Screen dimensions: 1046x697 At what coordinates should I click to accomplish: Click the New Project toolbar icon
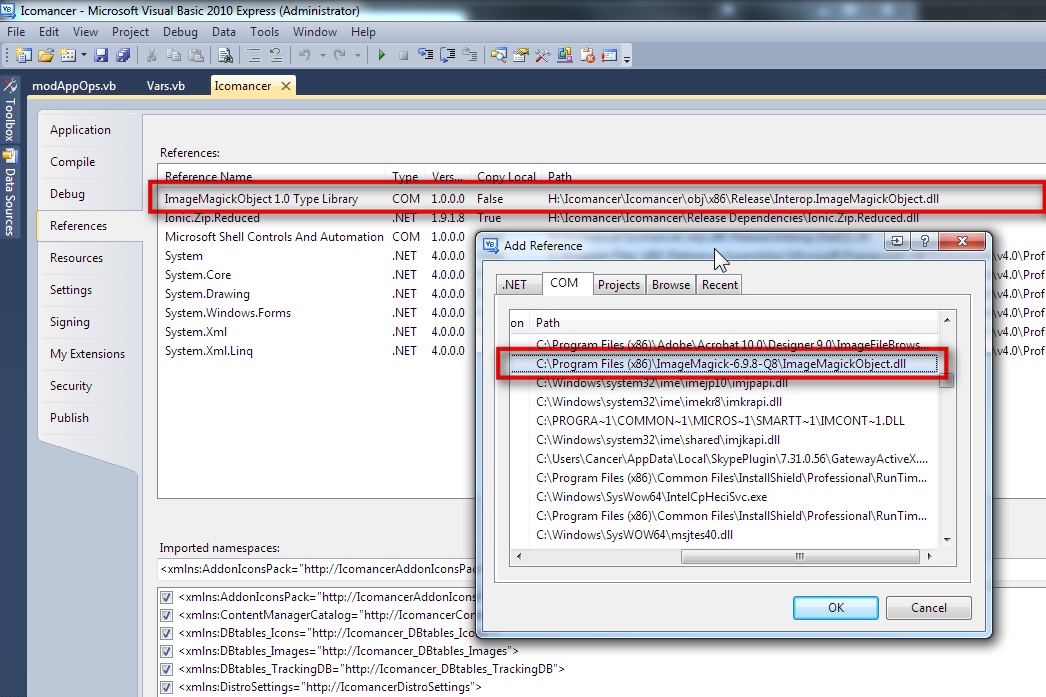point(23,55)
